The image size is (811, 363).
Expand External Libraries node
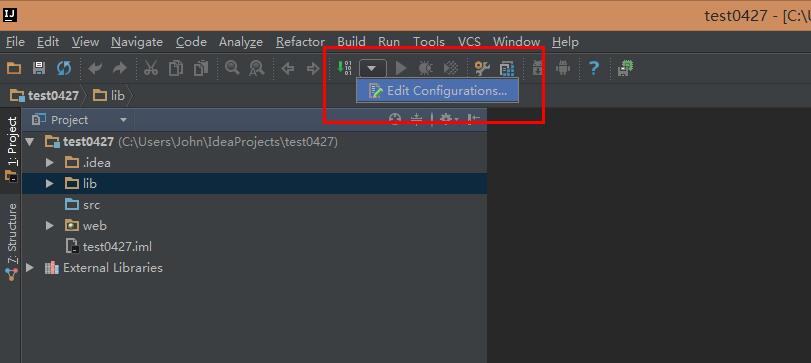[x=30, y=267]
